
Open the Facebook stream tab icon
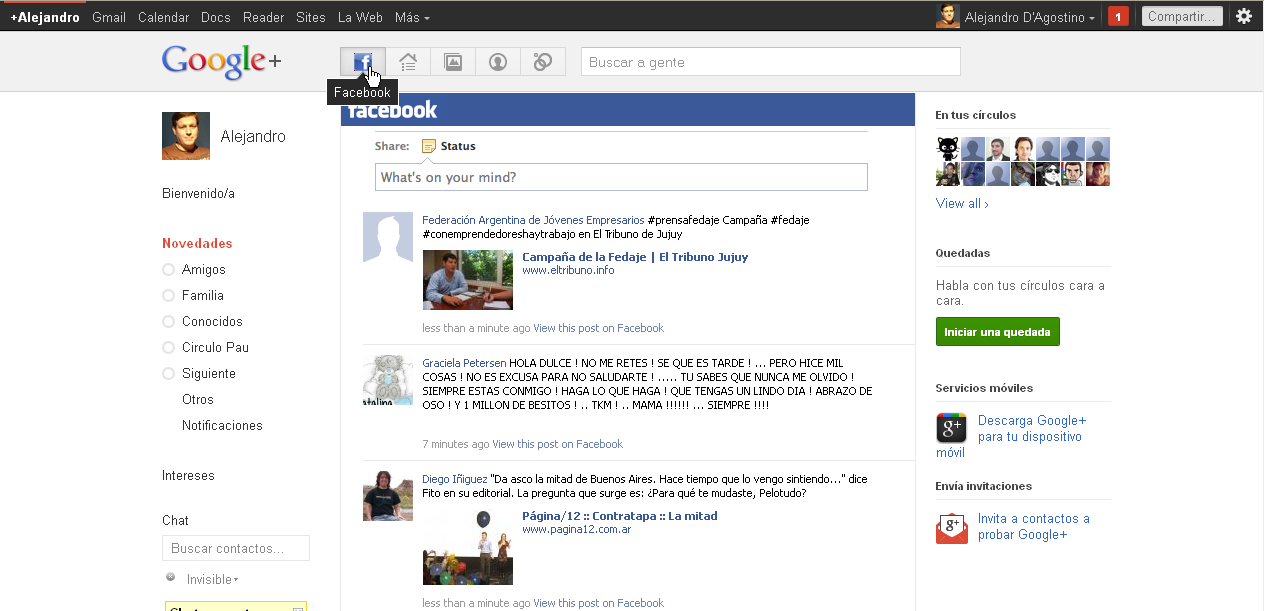pos(363,62)
